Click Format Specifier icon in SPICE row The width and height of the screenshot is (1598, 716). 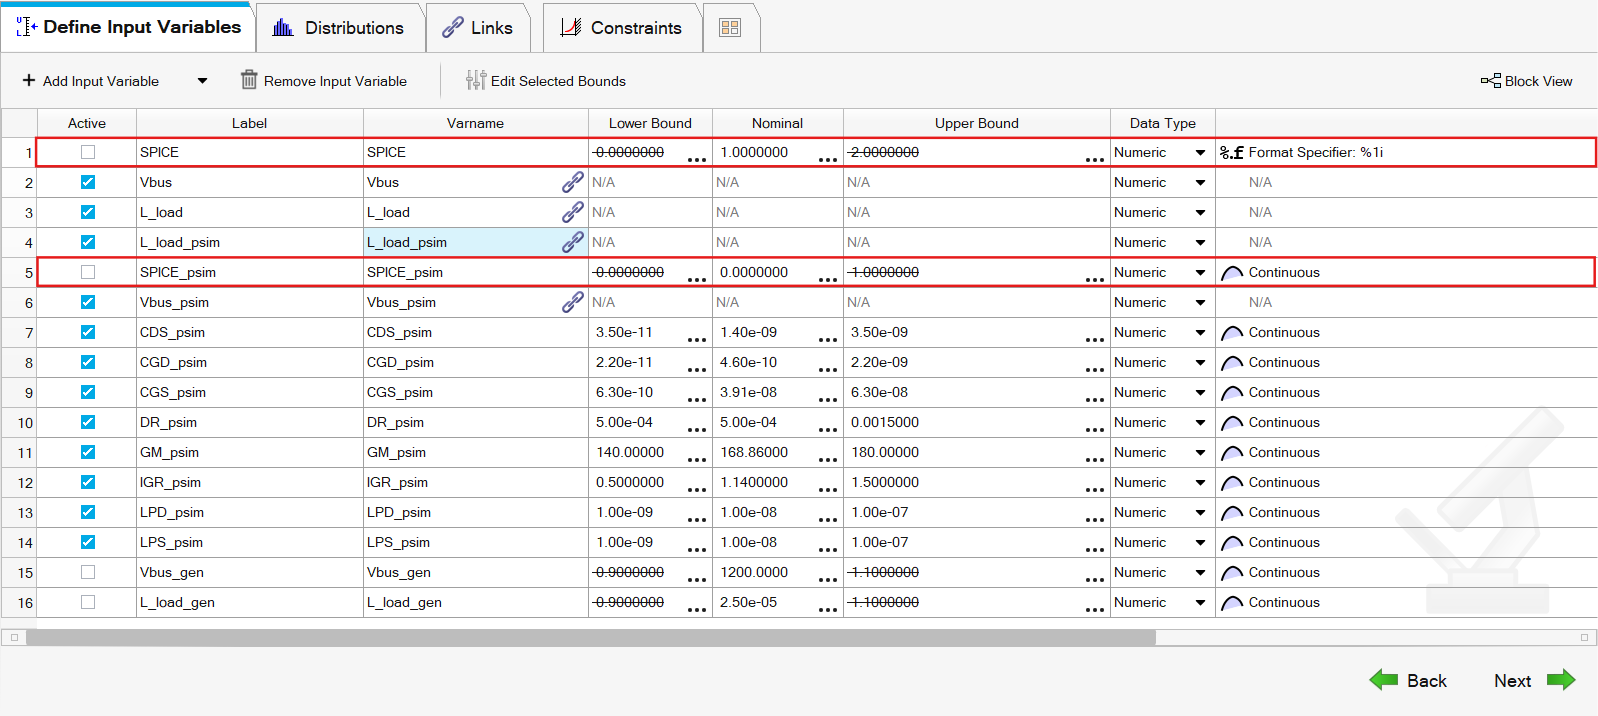click(x=1232, y=153)
